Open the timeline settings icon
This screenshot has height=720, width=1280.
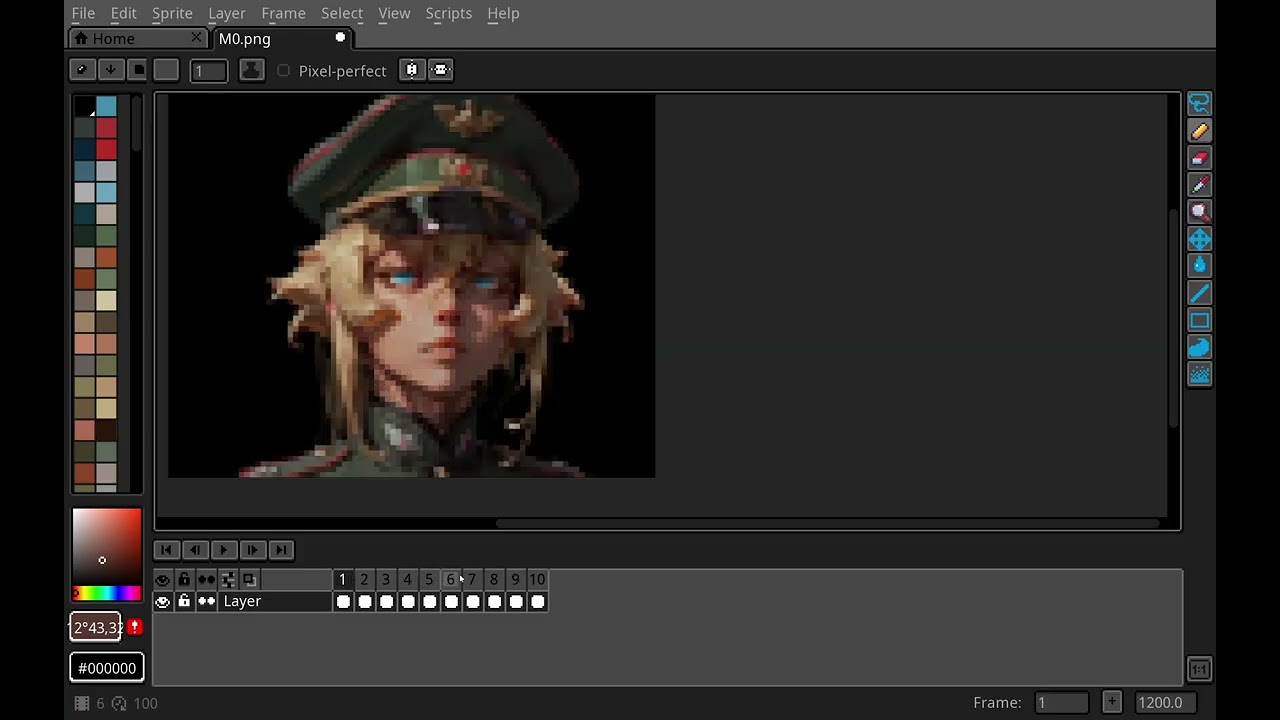pos(228,579)
